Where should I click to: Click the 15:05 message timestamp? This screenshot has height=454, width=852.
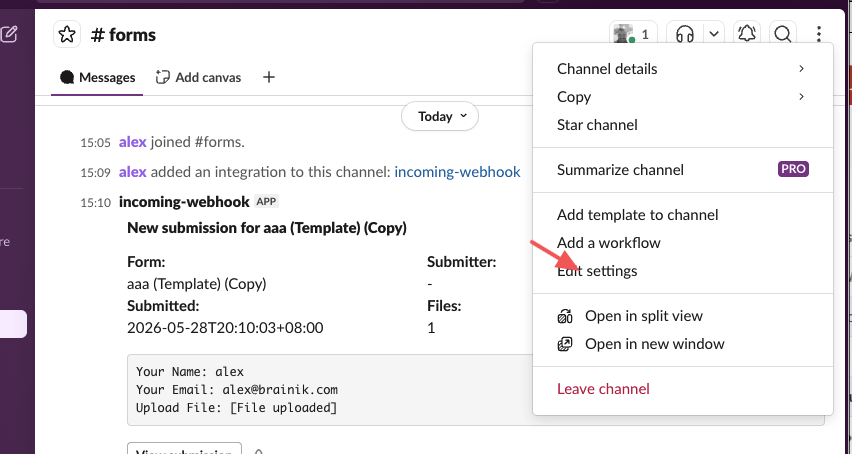click(96, 143)
